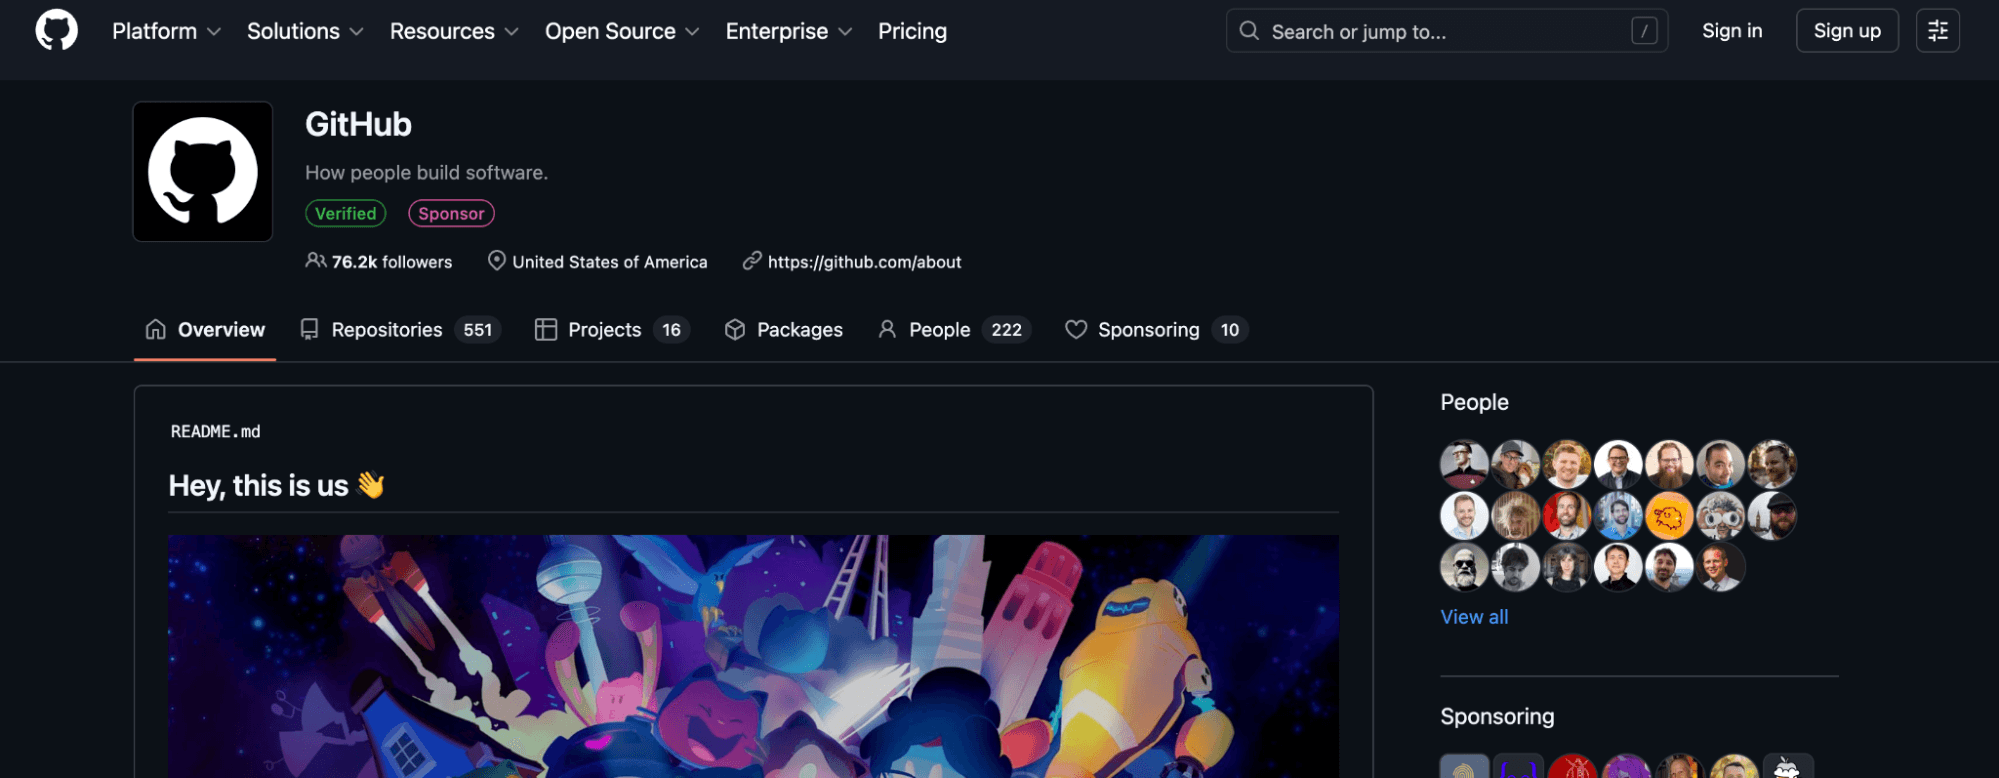The height and width of the screenshot is (778, 1999).
Task: Switch to the Packages tab
Action: pos(784,330)
